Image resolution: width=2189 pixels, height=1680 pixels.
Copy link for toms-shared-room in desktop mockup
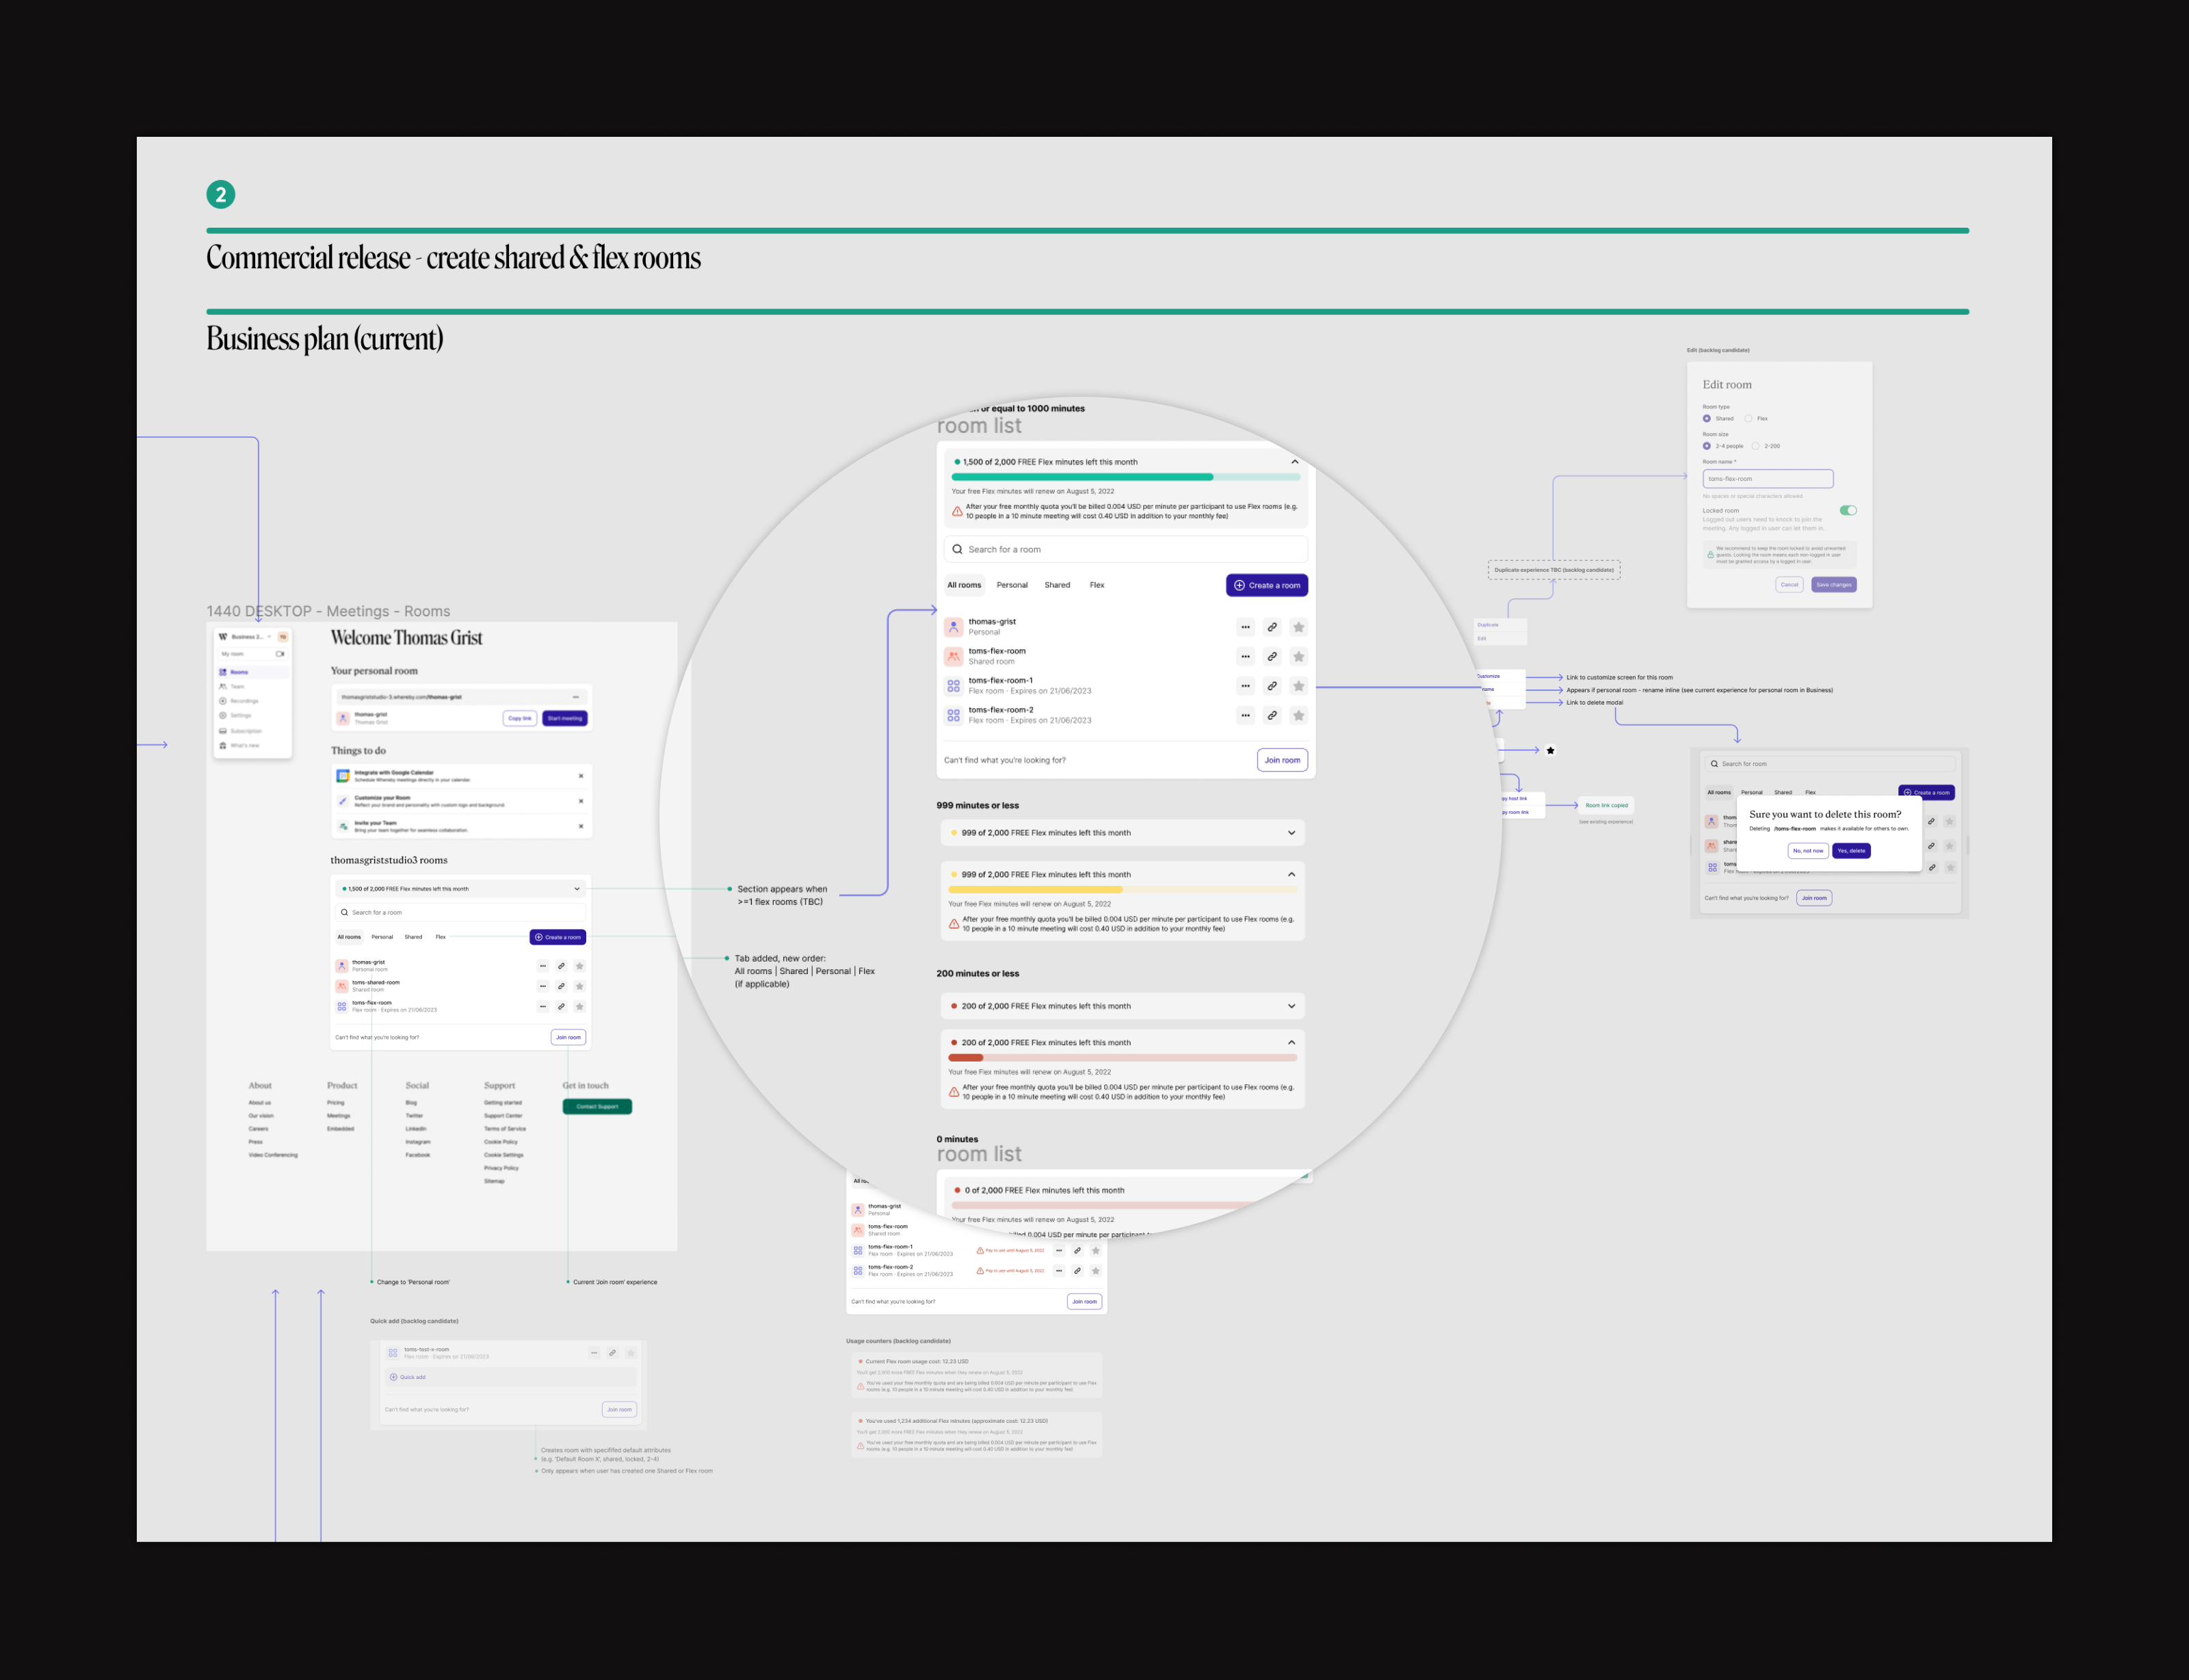coord(561,986)
